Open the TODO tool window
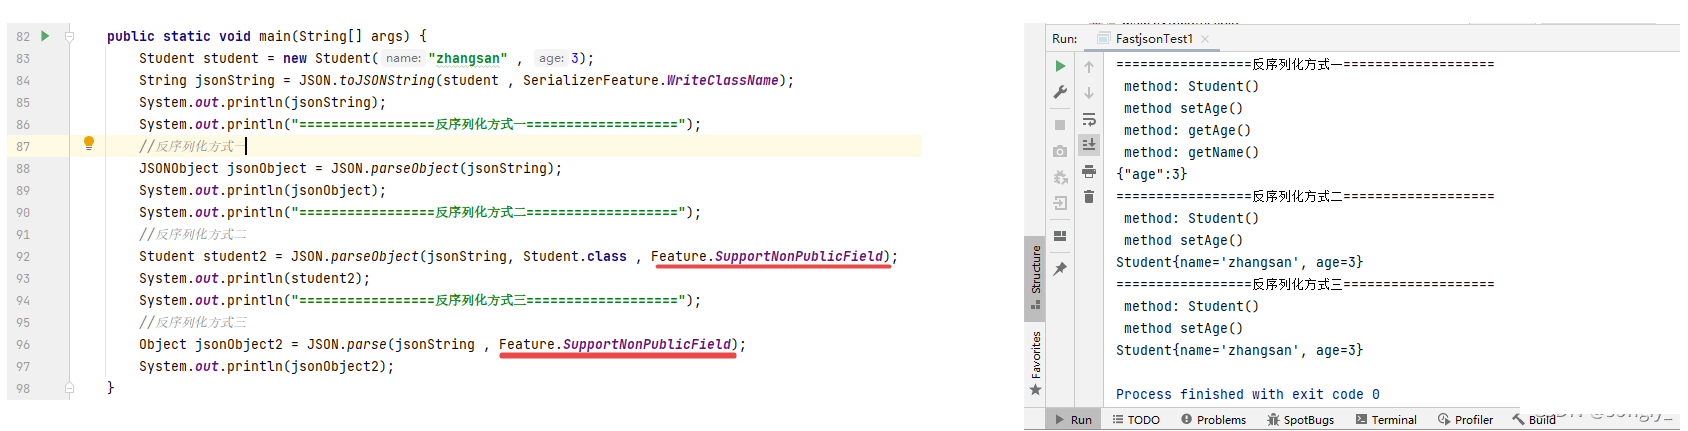1688x431 pixels. 1136,420
